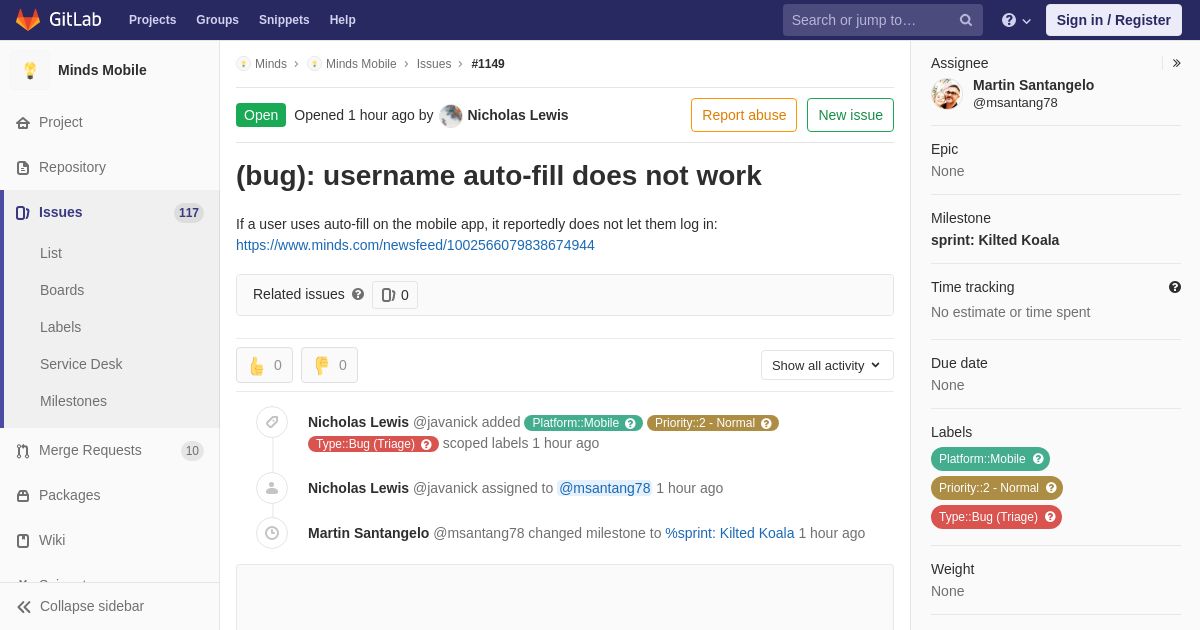Click the Minds group avatar in breadcrumb

coord(243,64)
